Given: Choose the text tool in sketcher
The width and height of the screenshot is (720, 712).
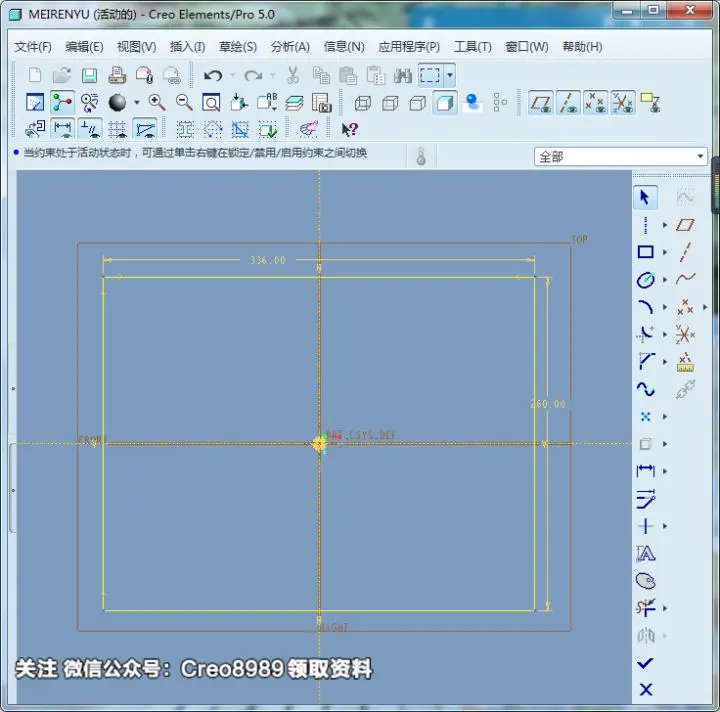Looking at the screenshot, I should 645,554.
